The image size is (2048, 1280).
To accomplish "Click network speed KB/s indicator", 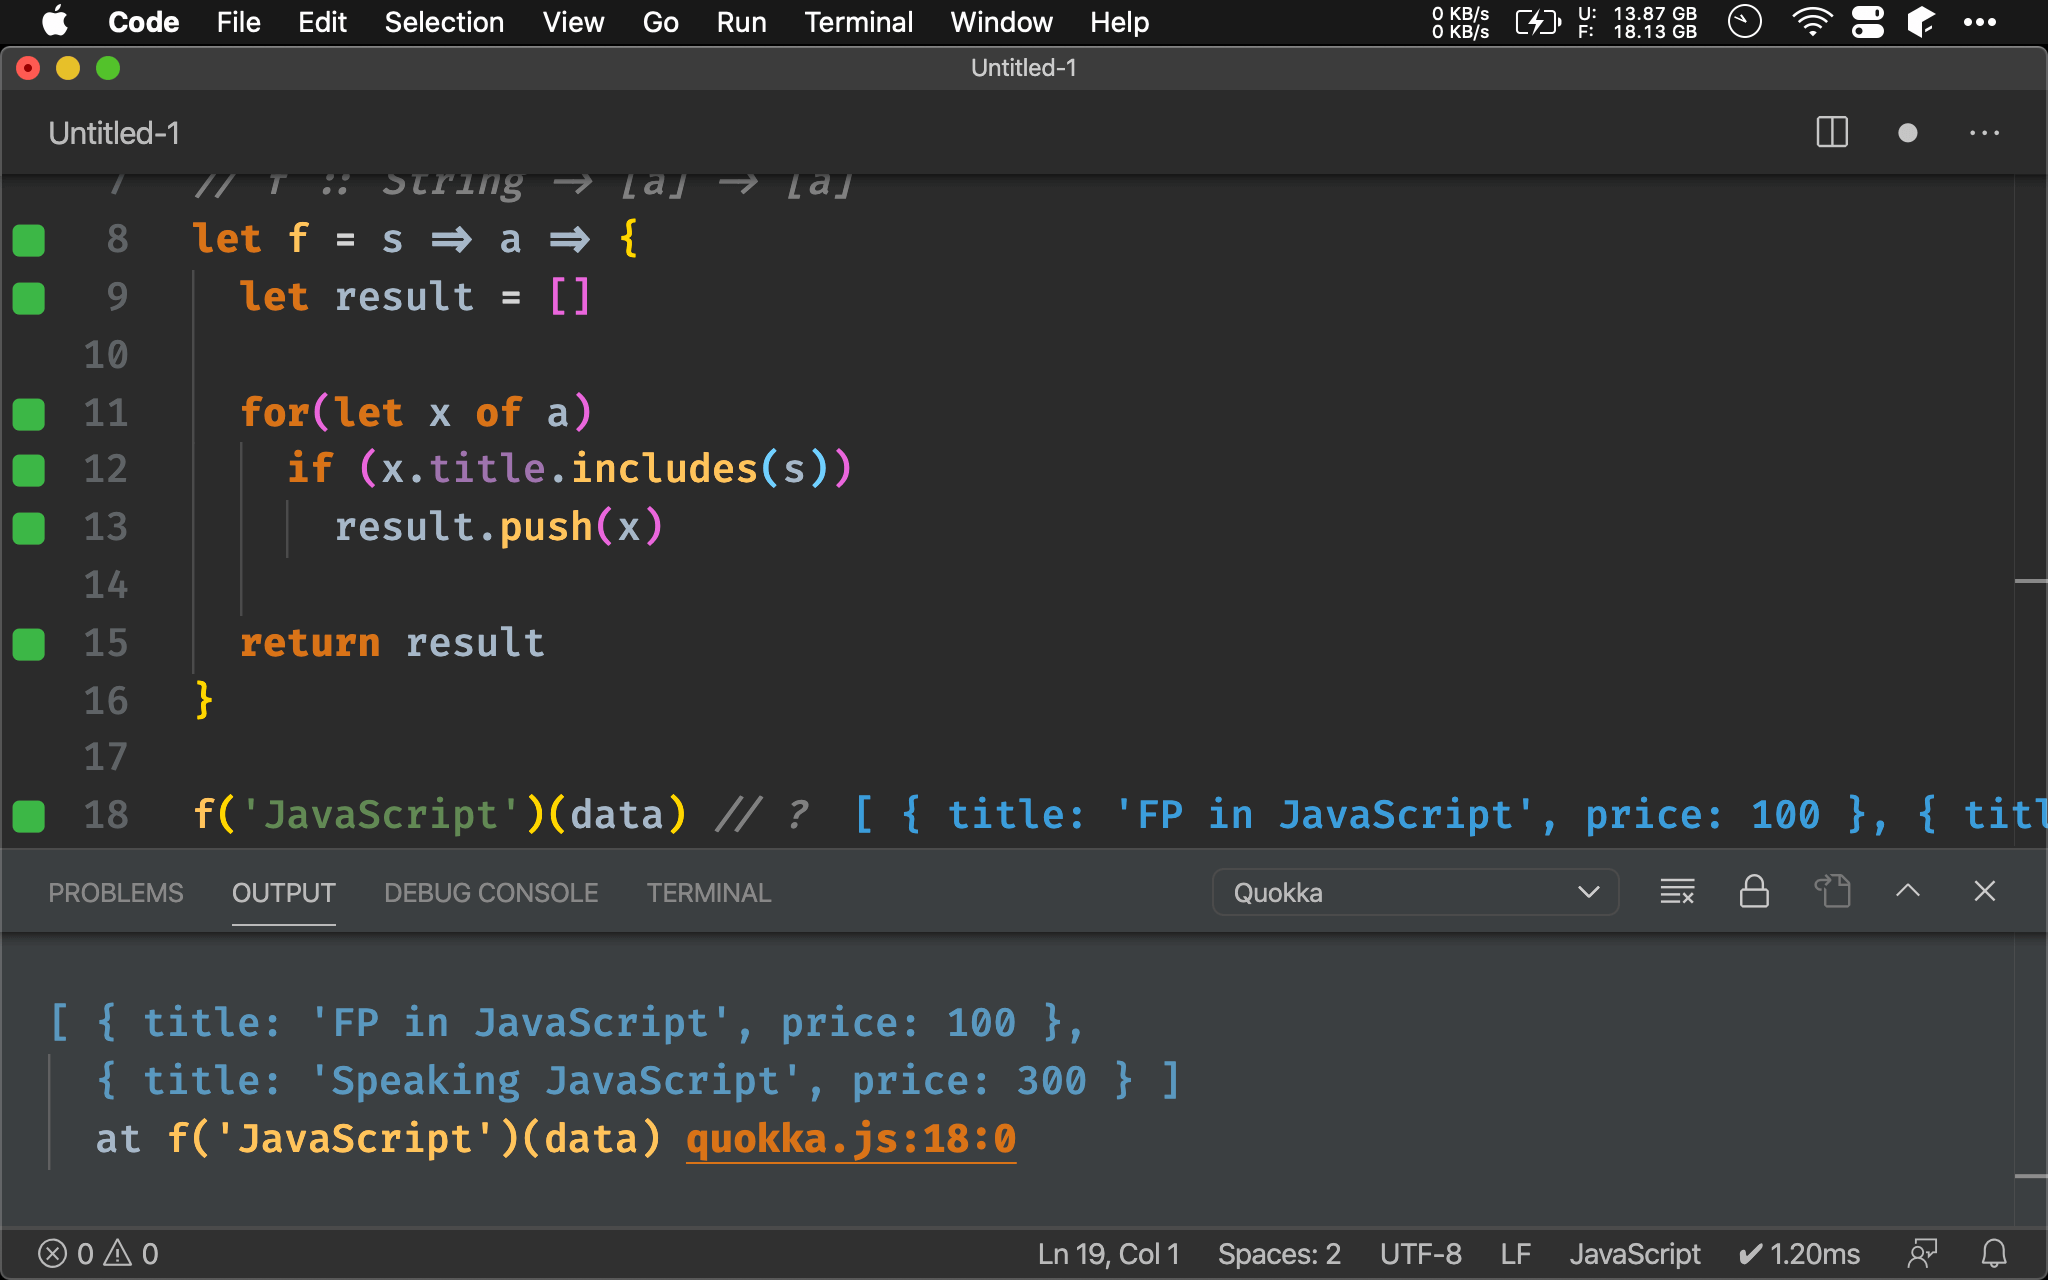I will [1460, 22].
